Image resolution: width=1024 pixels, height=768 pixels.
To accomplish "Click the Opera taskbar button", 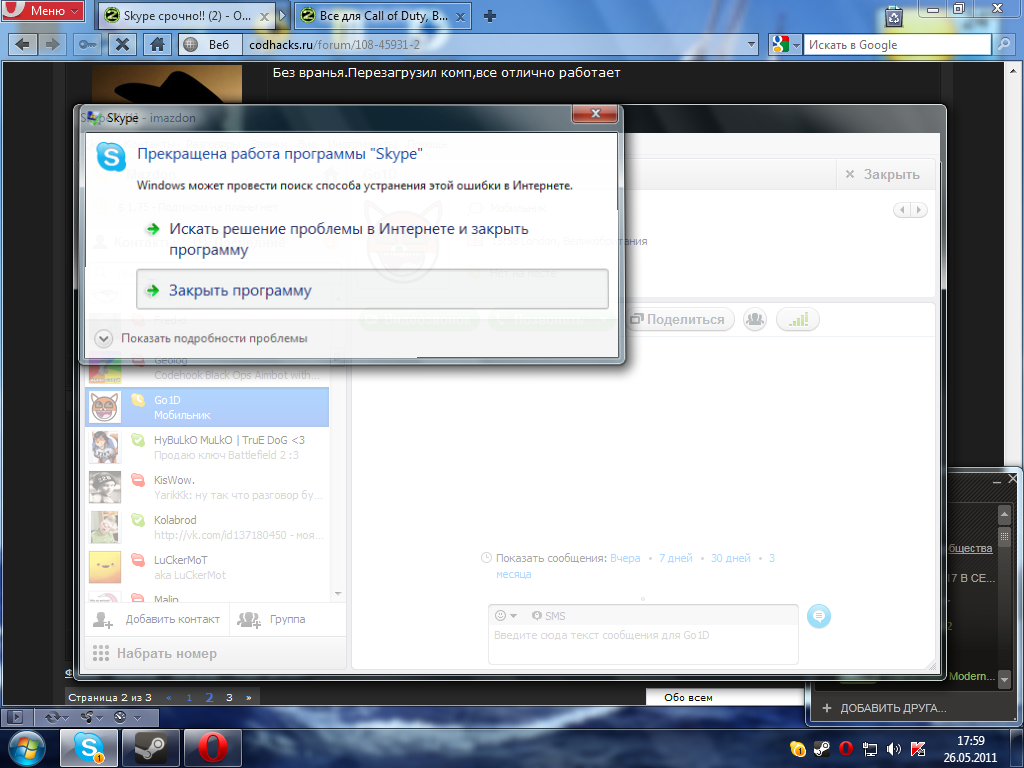I will [213, 748].
